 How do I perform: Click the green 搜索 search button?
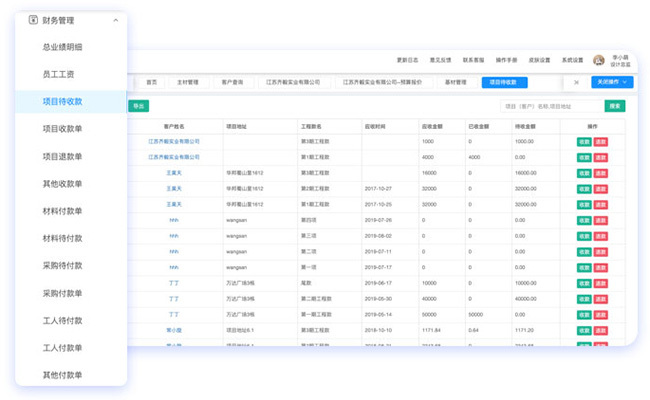(x=615, y=105)
